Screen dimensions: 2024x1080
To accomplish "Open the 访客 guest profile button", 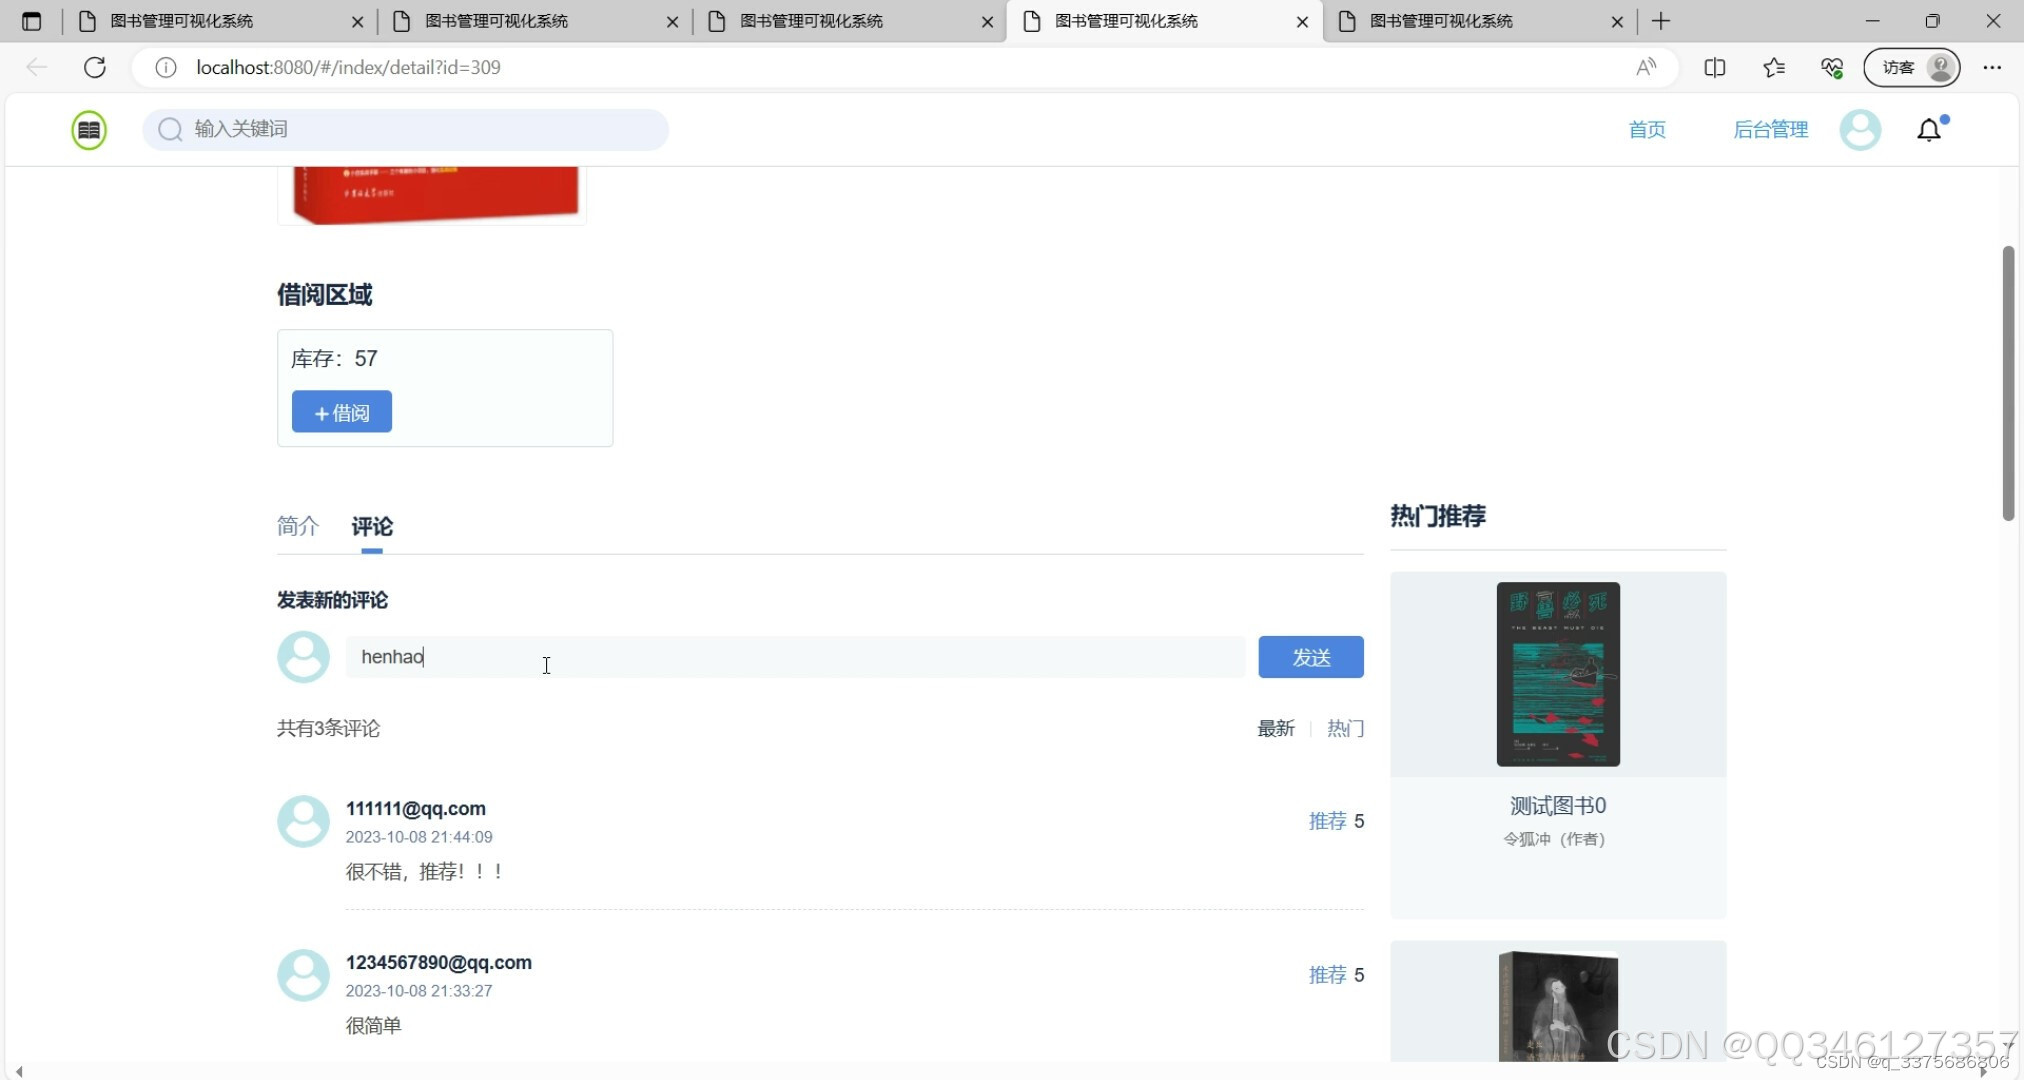I will (x=1912, y=67).
